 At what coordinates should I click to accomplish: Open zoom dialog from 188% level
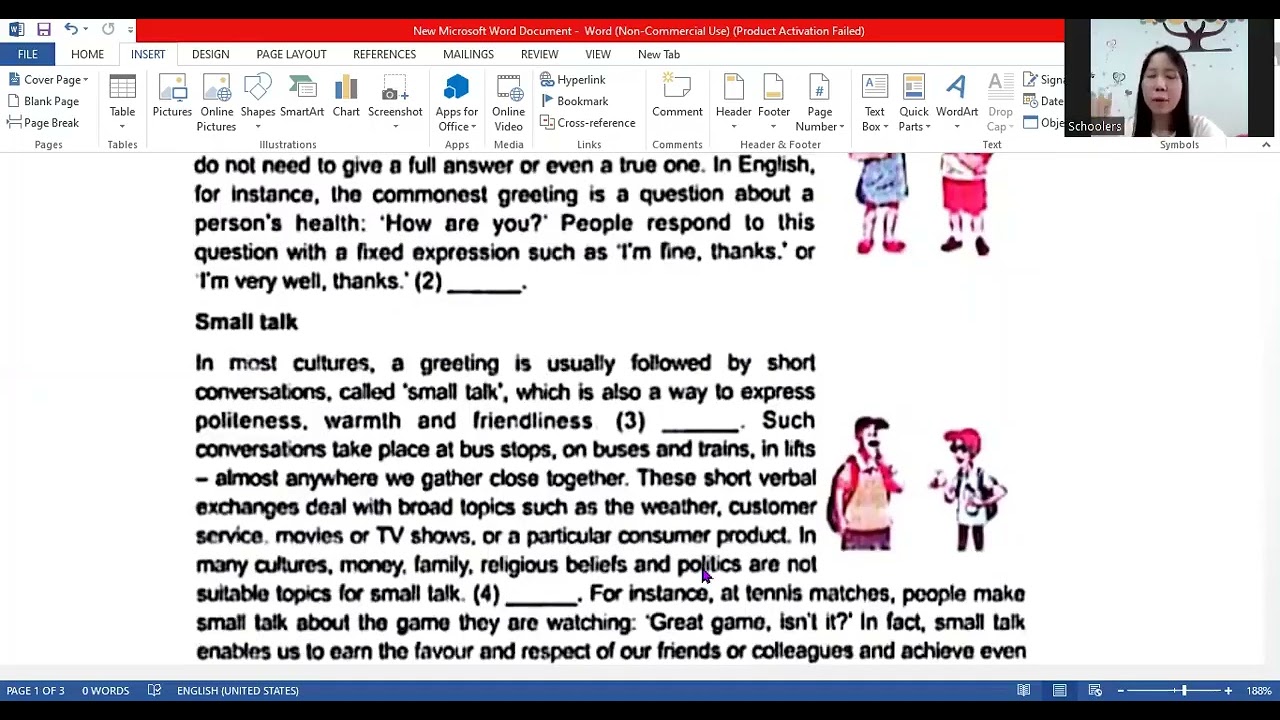1259,691
